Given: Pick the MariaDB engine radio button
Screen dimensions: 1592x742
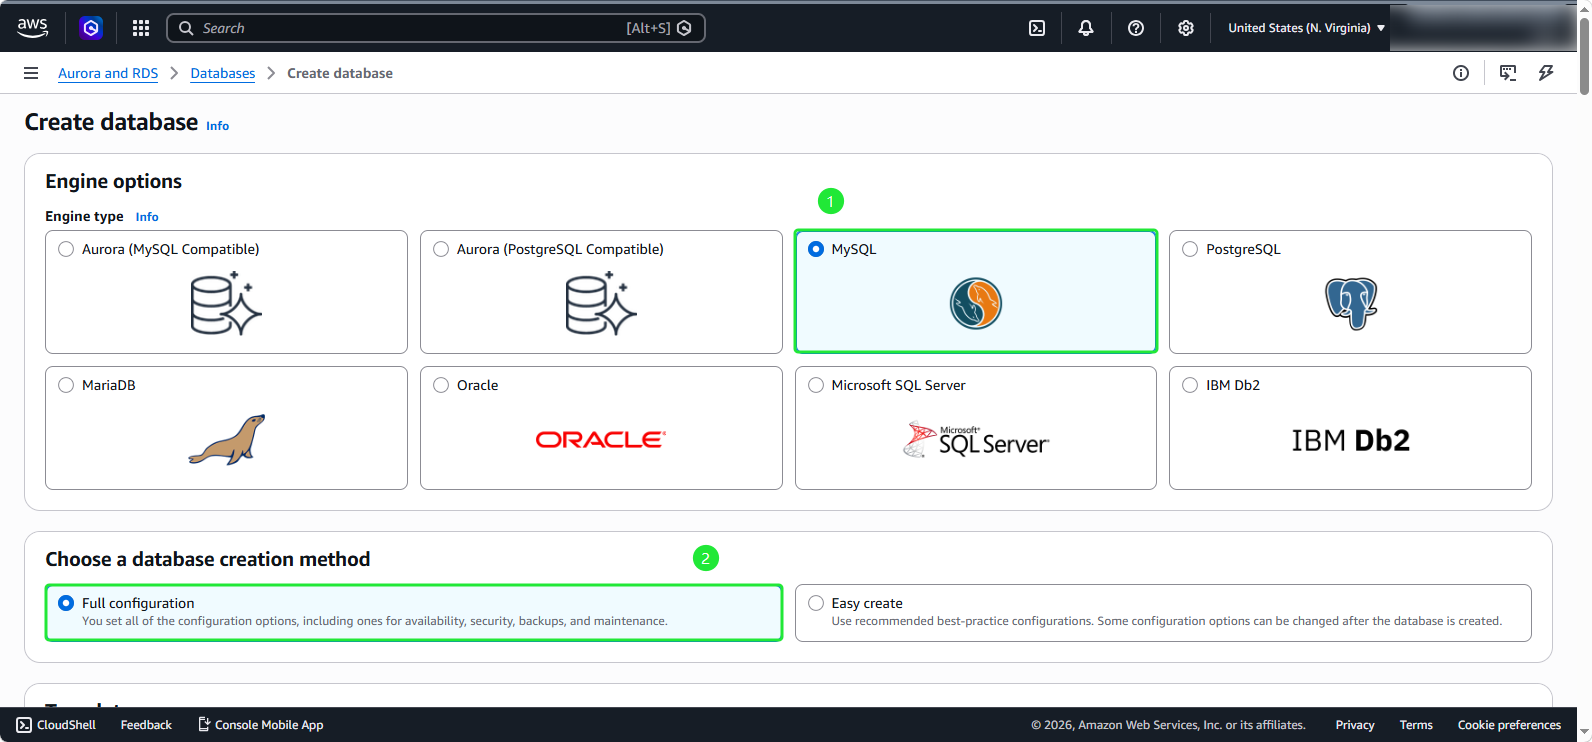Looking at the screenshot, I should tap(66, 385).
